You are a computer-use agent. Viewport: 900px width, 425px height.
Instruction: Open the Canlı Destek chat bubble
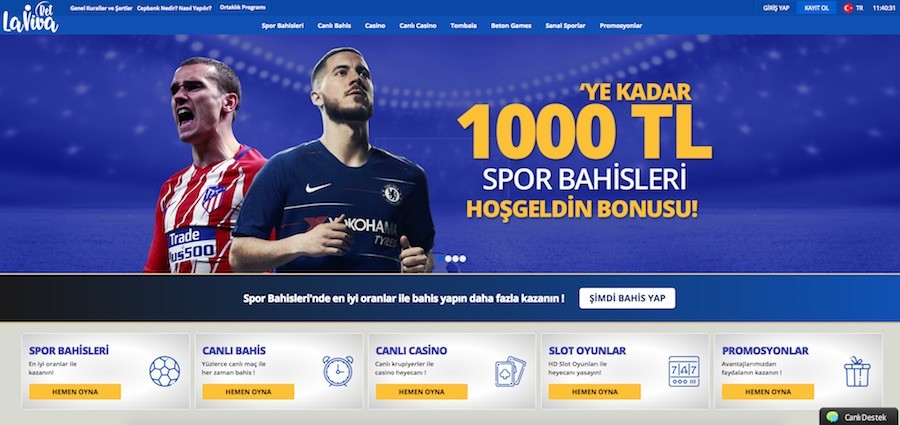pyautogui.click(x=859, y=417)
